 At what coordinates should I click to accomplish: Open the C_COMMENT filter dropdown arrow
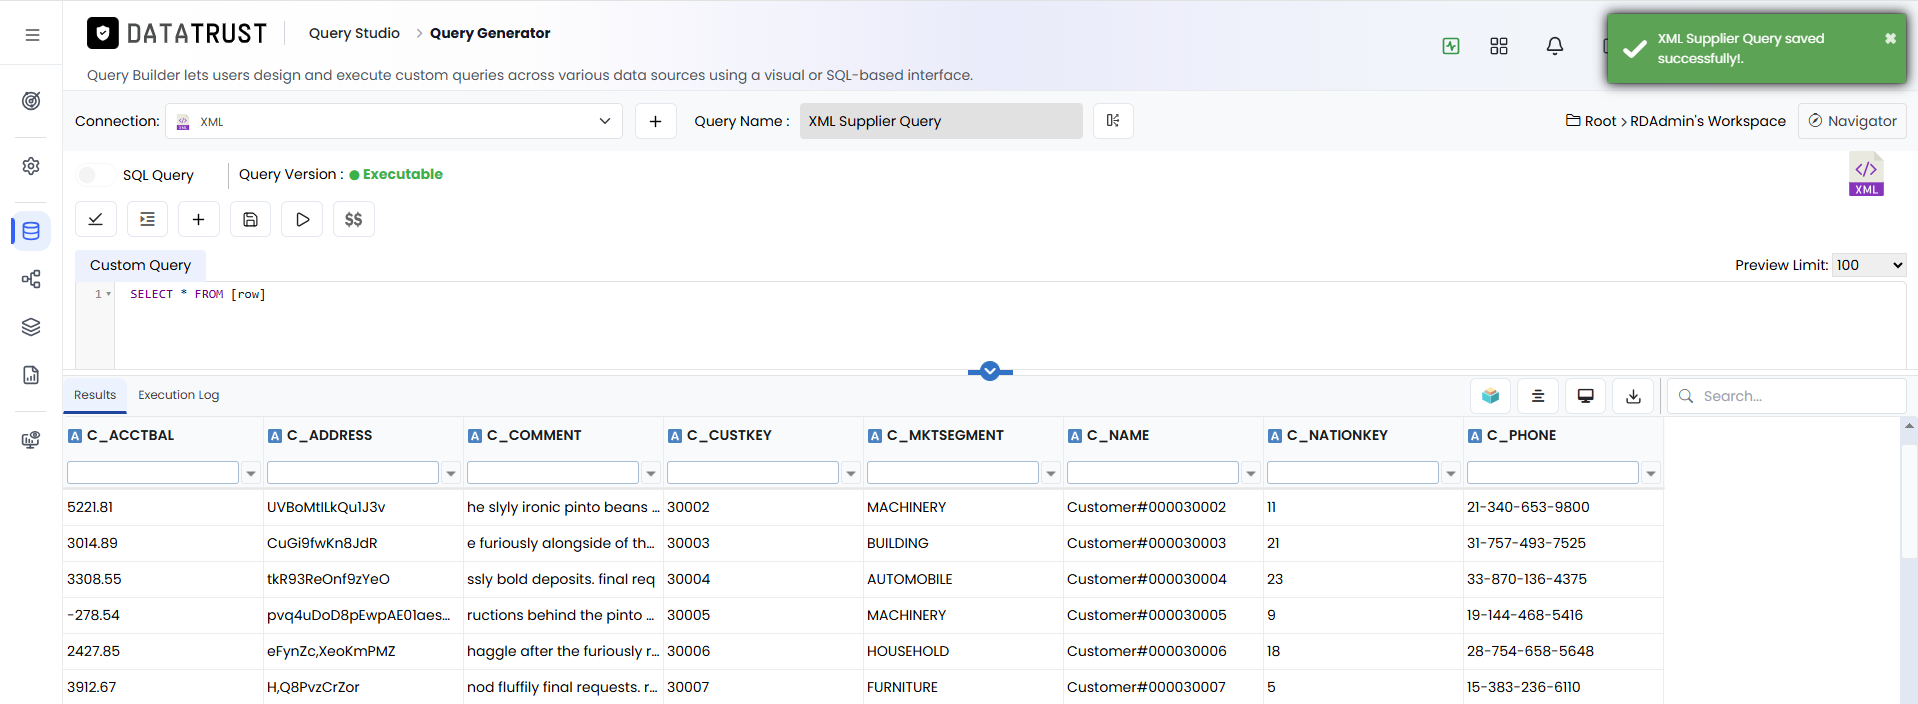[651, 473]
